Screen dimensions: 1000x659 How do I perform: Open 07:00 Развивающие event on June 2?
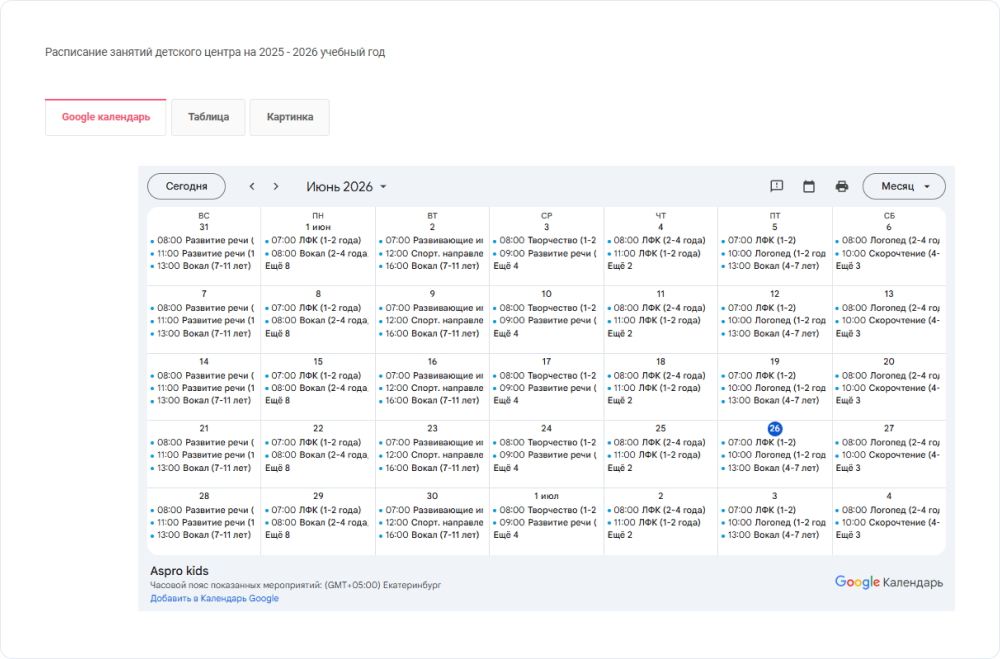pyautogui.click(x=431, y=241)
